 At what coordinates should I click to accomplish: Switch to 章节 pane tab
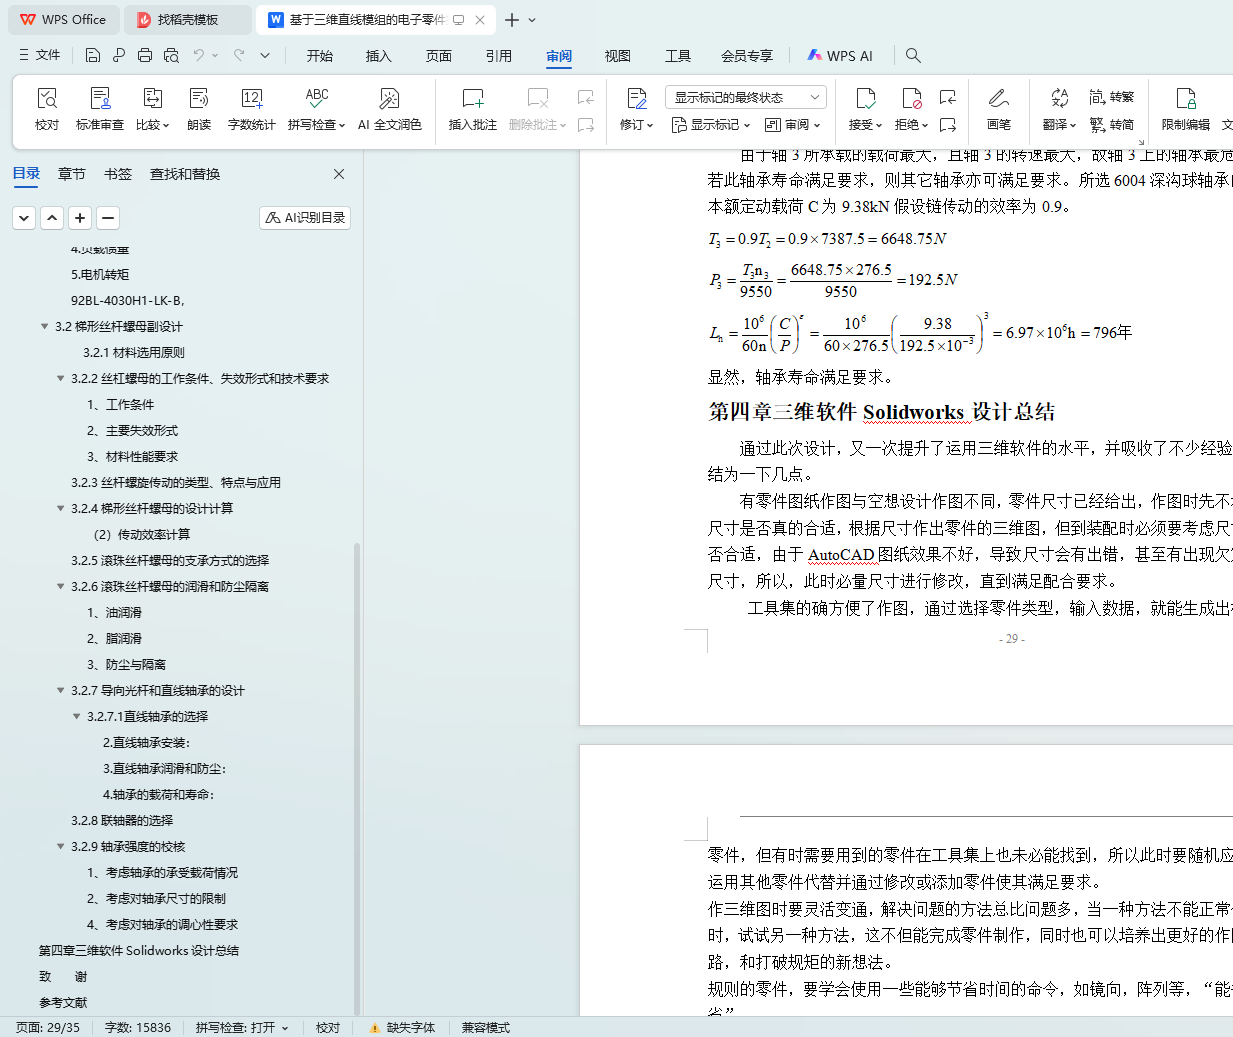[72, 174]
